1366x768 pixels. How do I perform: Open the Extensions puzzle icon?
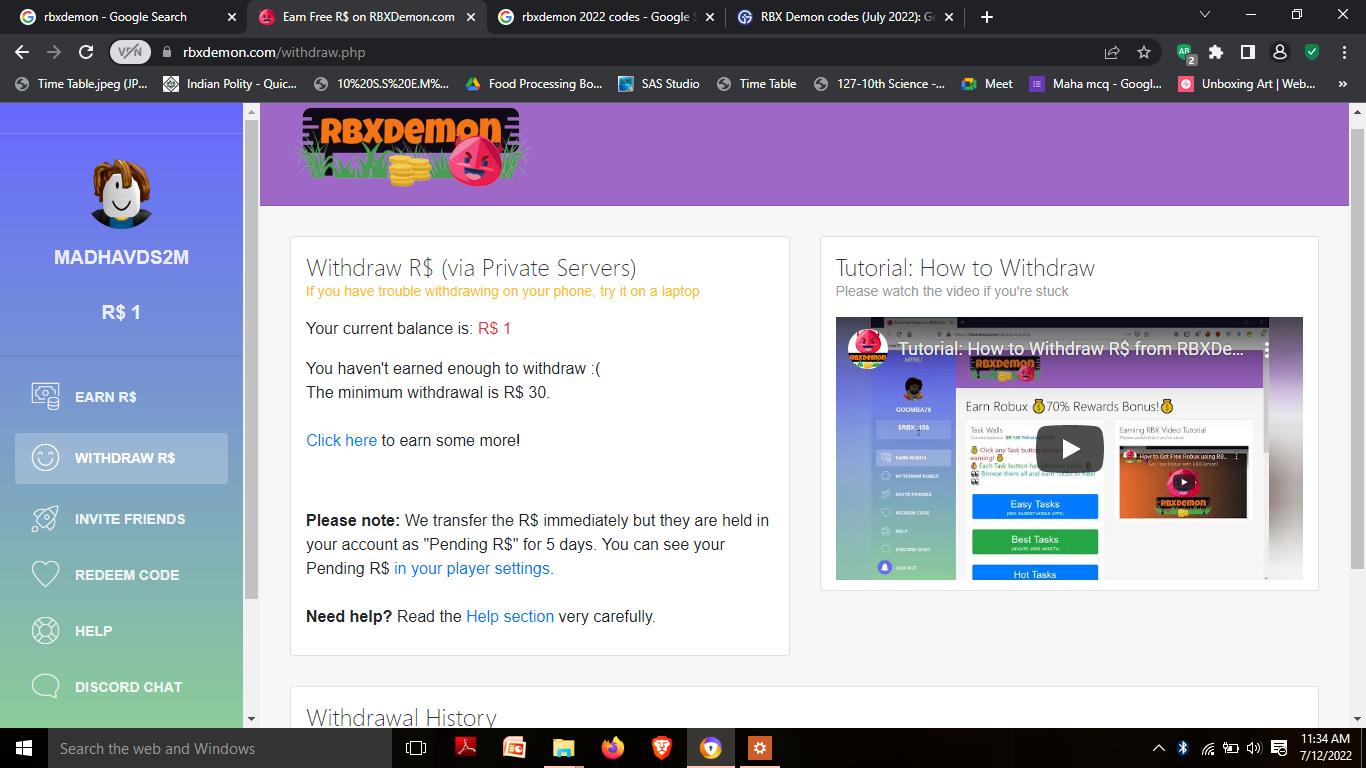[1216, 52]
